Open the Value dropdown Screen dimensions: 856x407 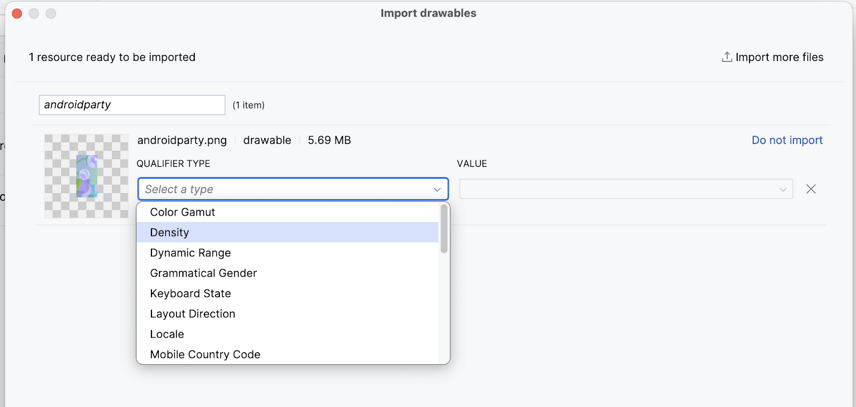[625, 189]
